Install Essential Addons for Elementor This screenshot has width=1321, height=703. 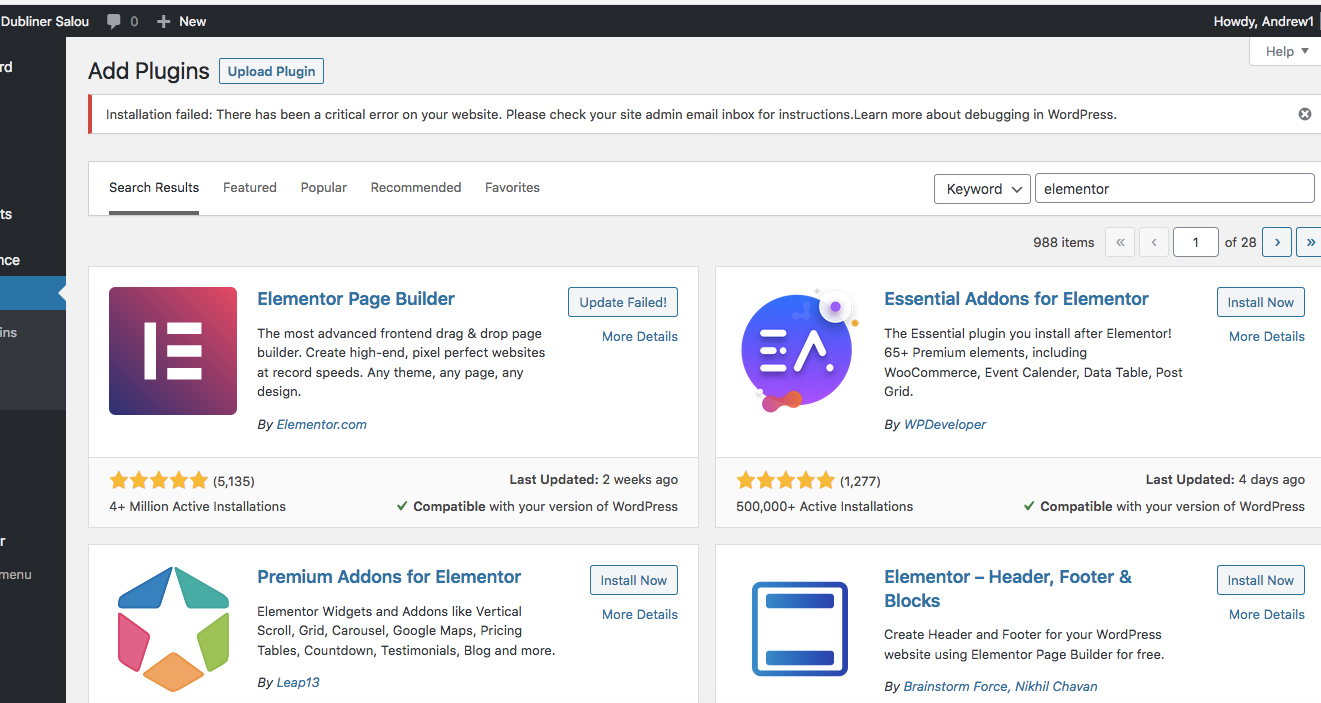[1260, 302]
